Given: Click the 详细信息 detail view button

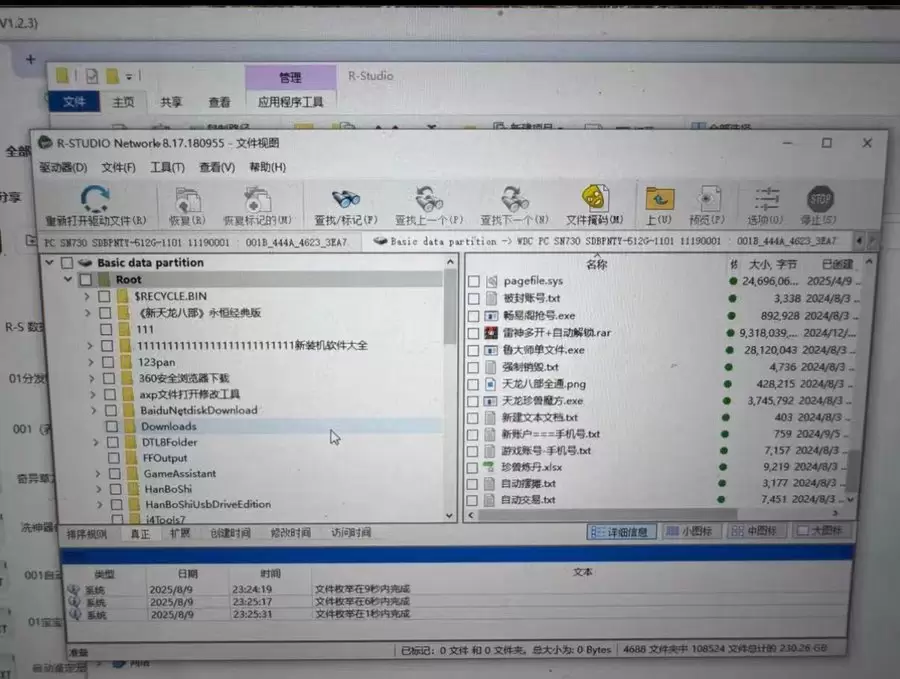Looking at the screenshot, I should tap(621, 532).
